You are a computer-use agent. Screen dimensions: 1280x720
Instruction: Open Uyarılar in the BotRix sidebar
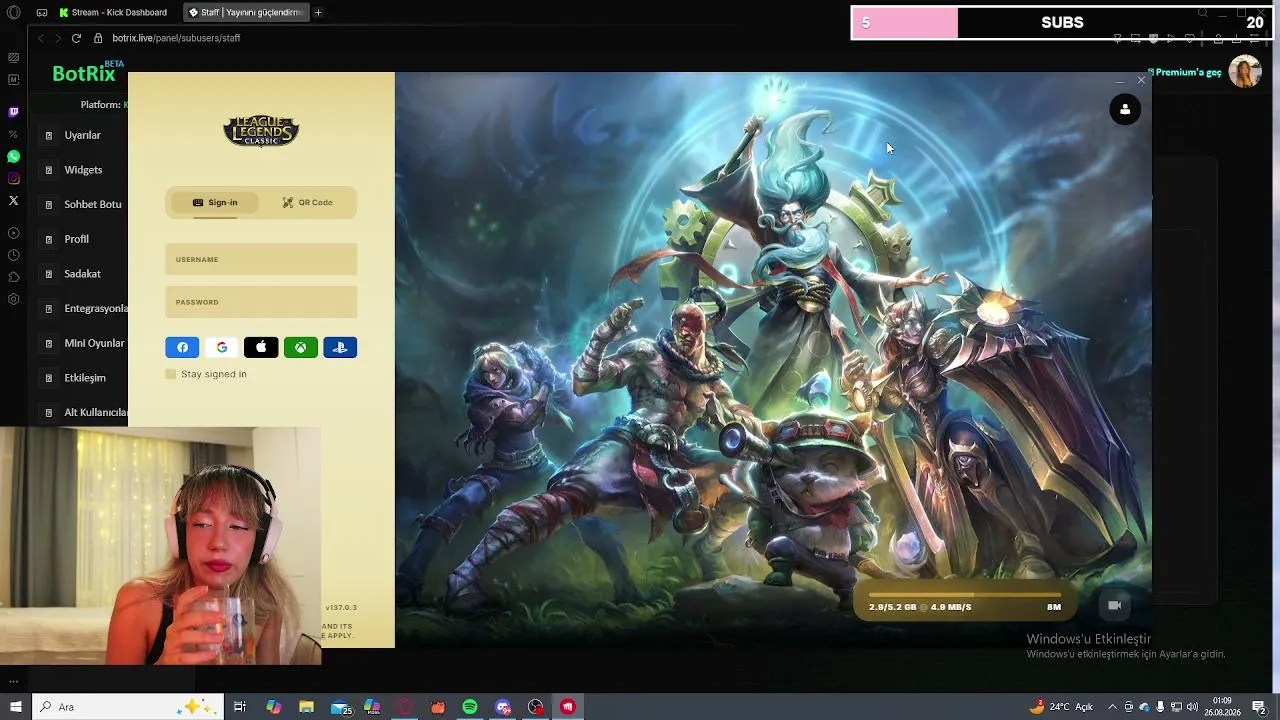[82, 135]
